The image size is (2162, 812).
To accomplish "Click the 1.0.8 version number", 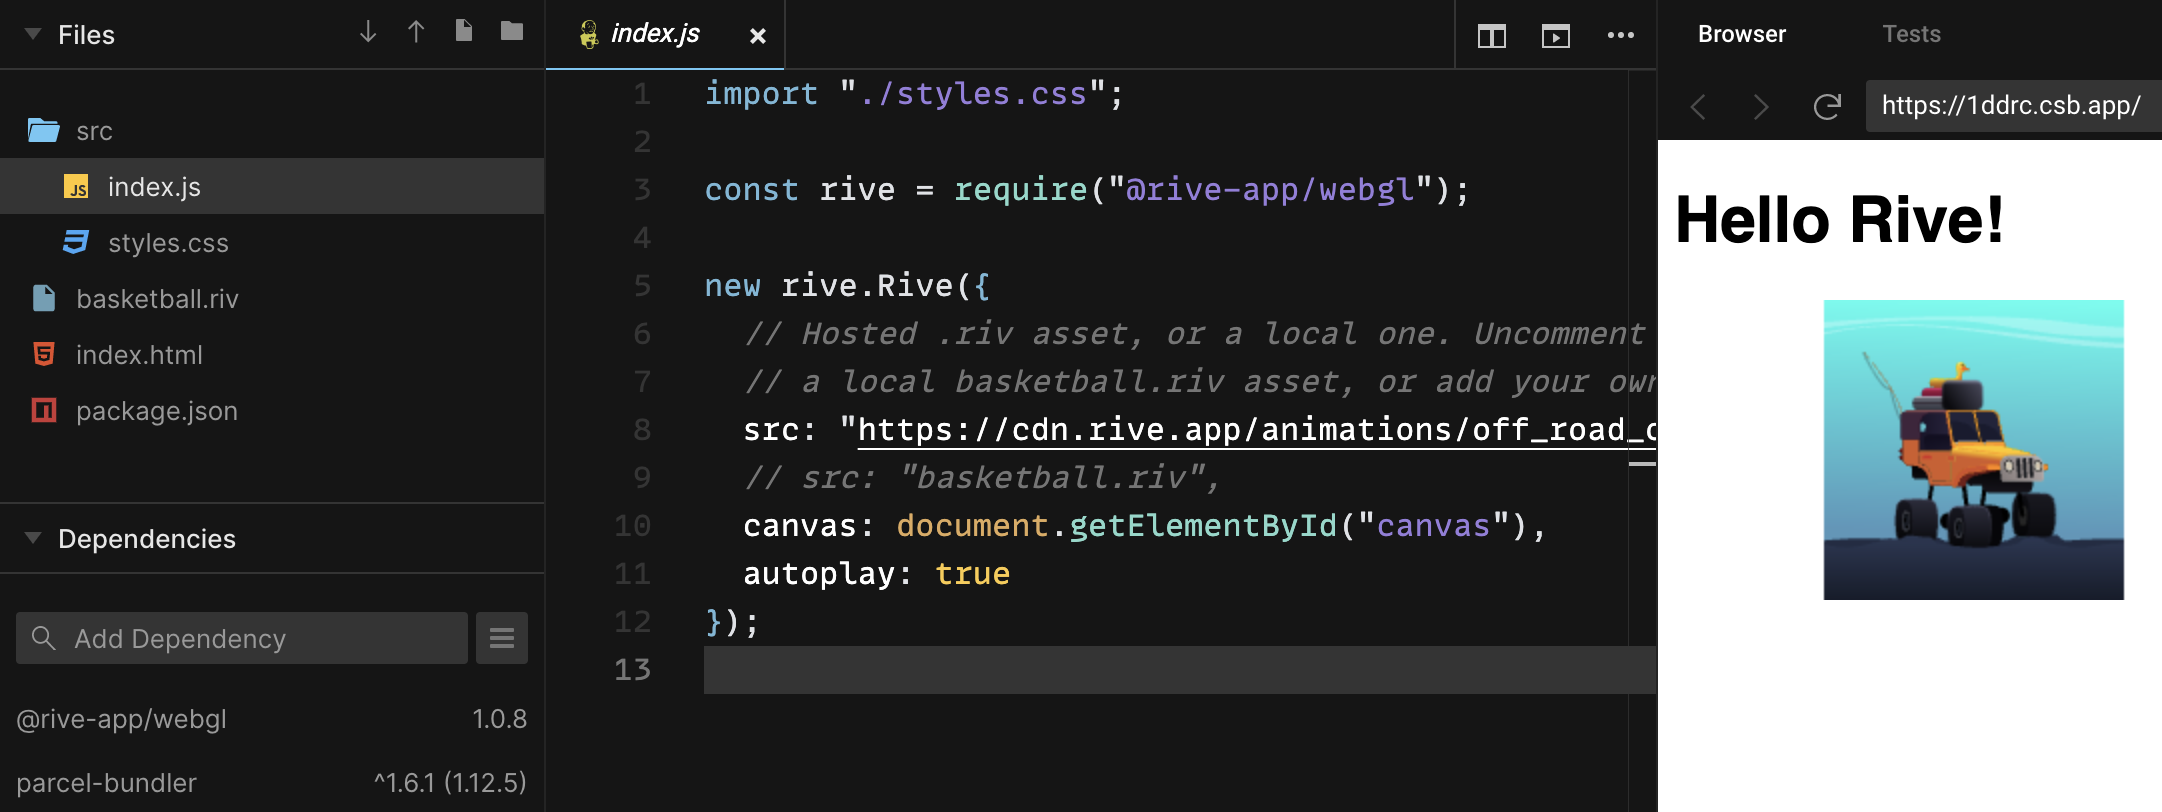I will 499,719.
